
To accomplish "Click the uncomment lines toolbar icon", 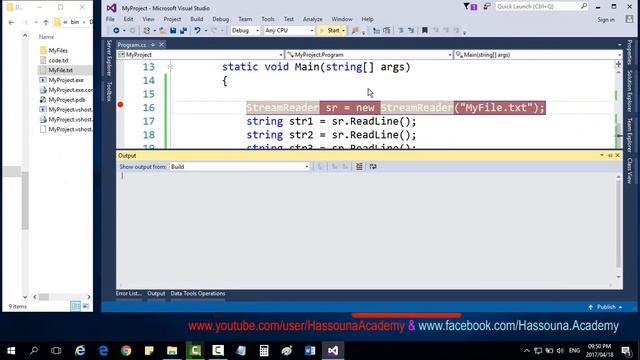I will pyautogui.click(x=411, y=31).
